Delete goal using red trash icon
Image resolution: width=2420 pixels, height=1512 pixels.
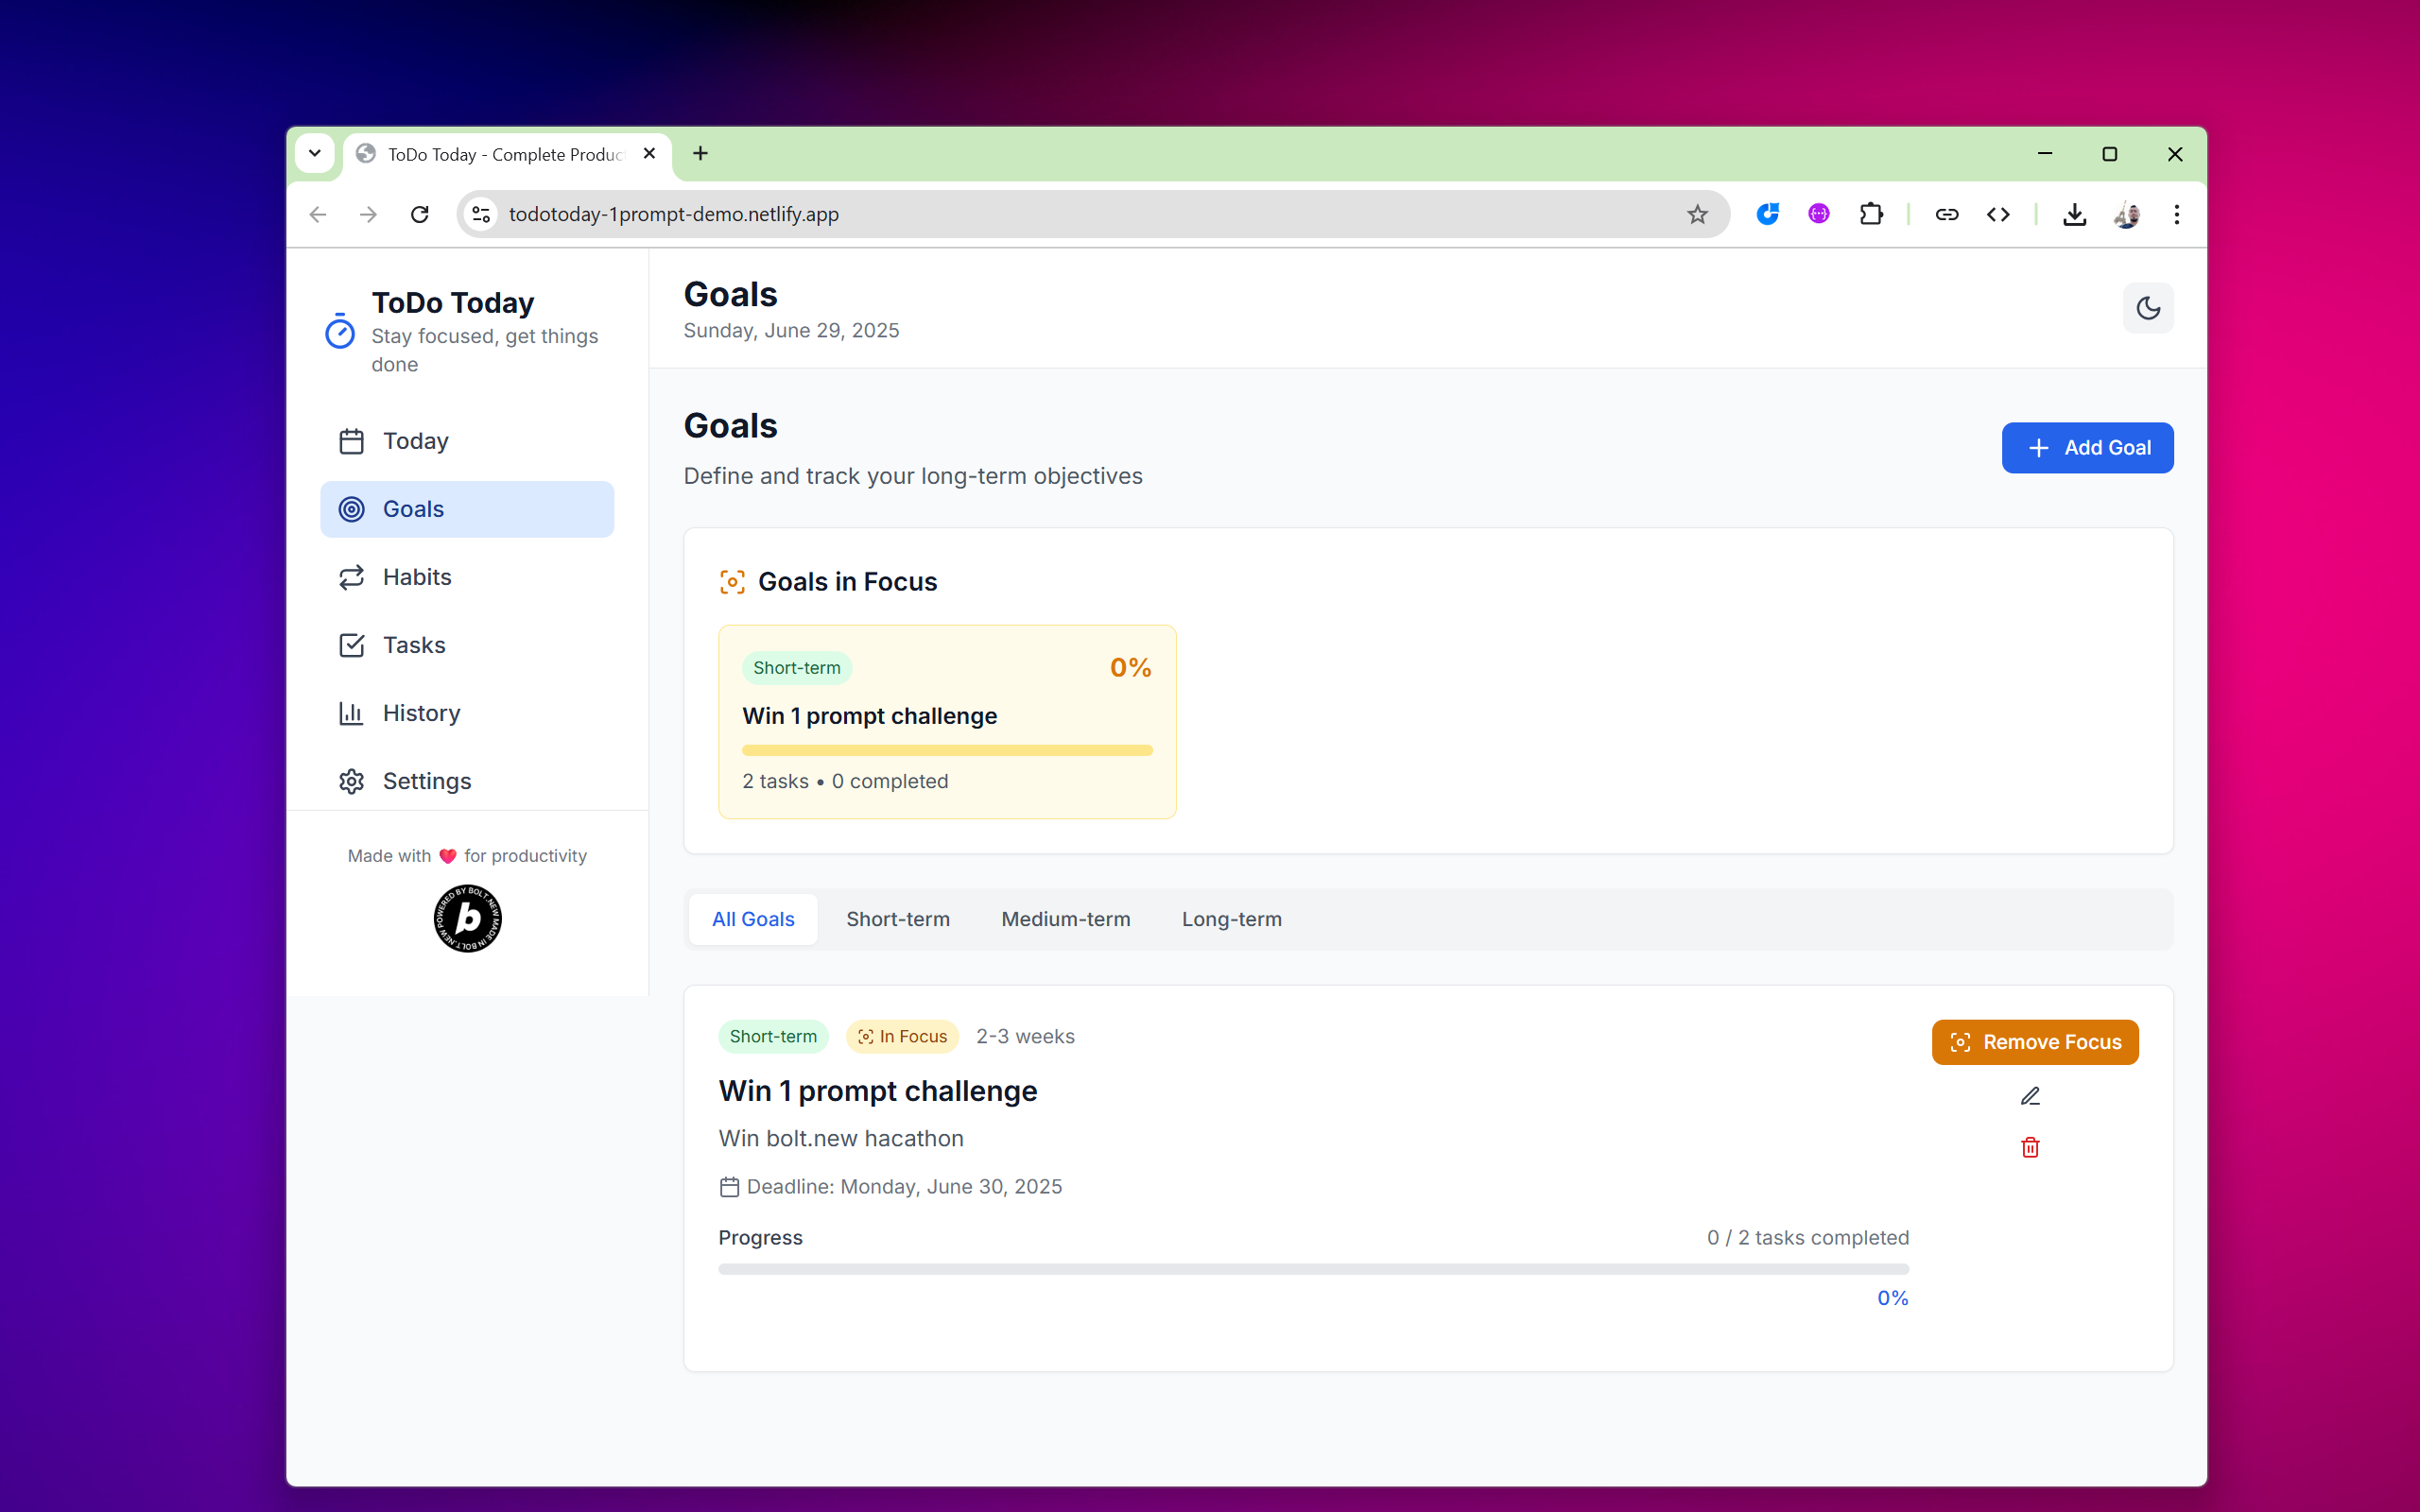coord(2029,1147)
